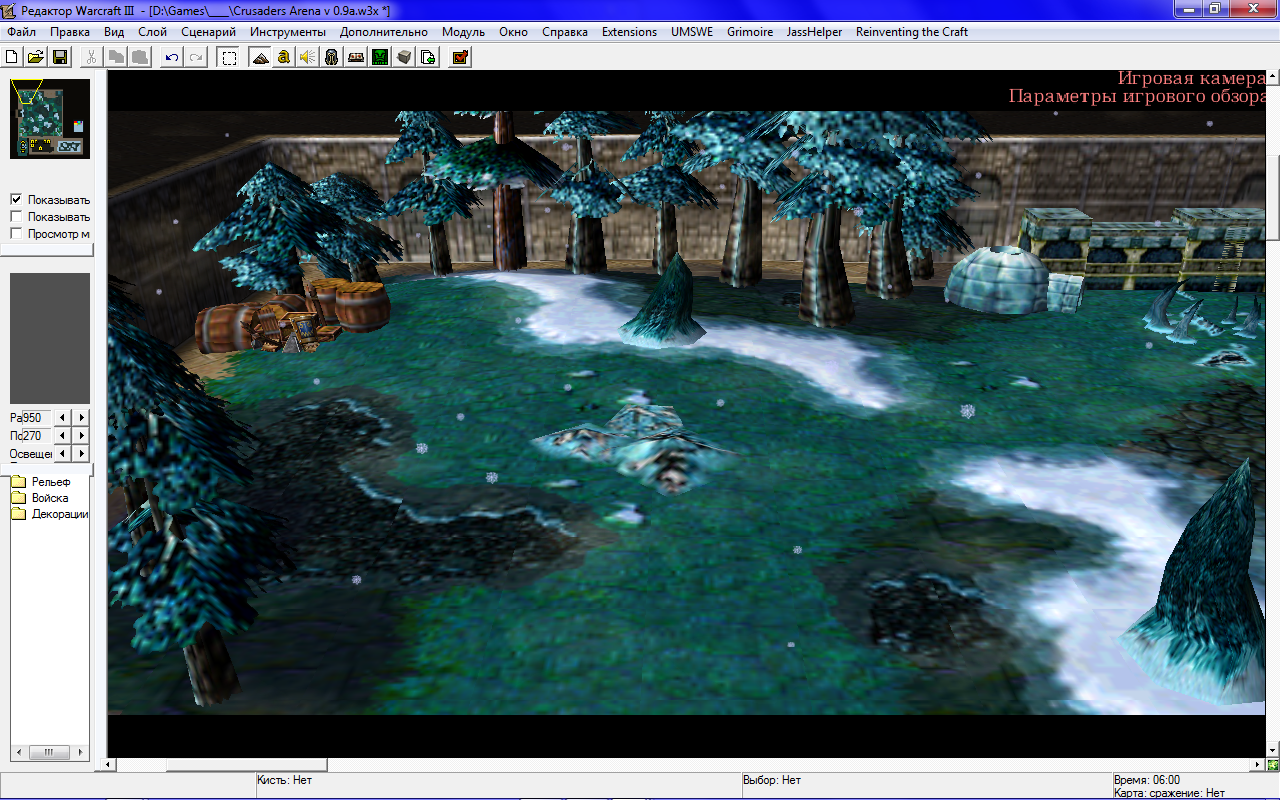The image size is (1280, 800).
Task: Tick the unchecked Показывать checkbox
Action: (16, 216)
